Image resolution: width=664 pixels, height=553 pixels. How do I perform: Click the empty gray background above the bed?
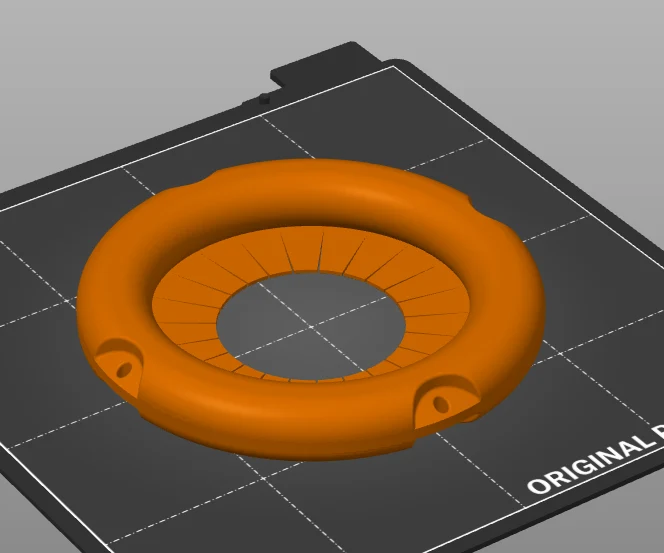coord(127,64)
